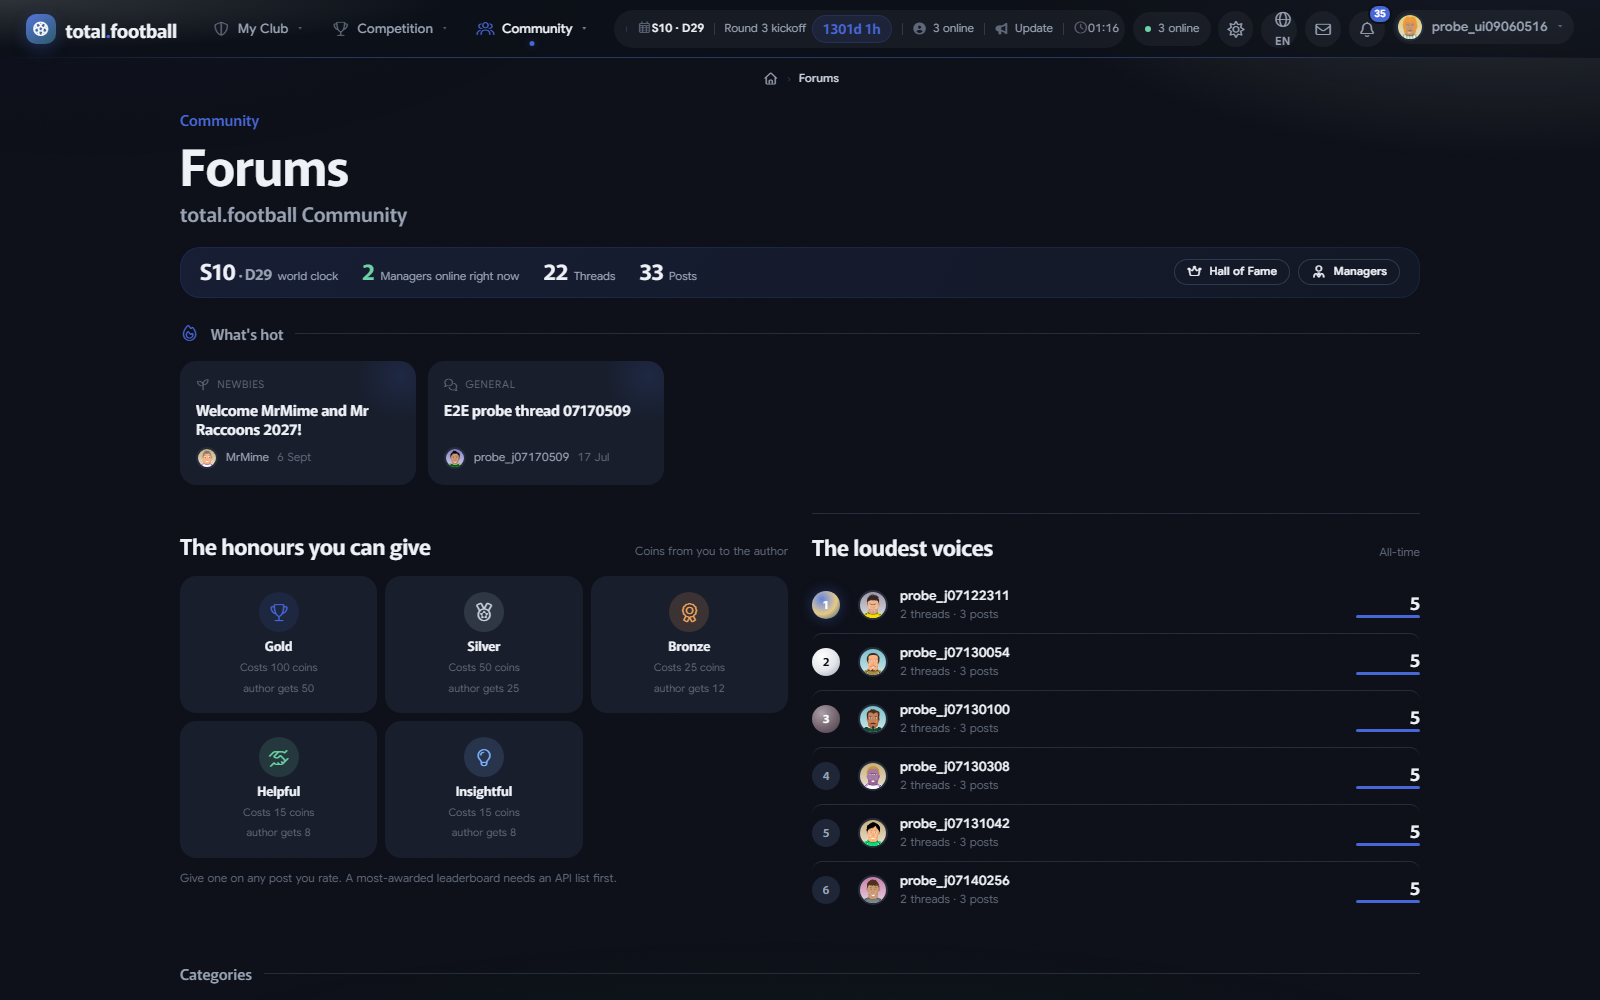Click the Update megaphone icon
The height and width of the screenshot is (1000, 1600).
[x=1001, y=29]
